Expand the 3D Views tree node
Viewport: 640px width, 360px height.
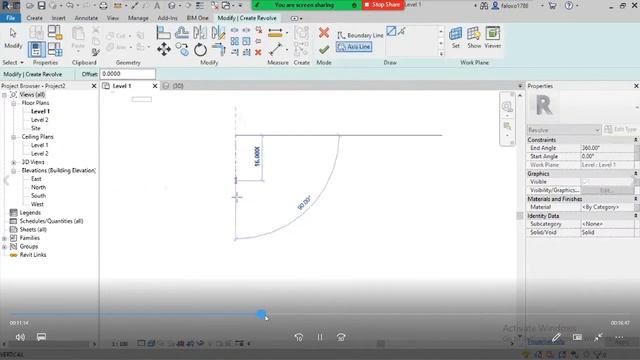pyautogui.click(x=13, y=162)
